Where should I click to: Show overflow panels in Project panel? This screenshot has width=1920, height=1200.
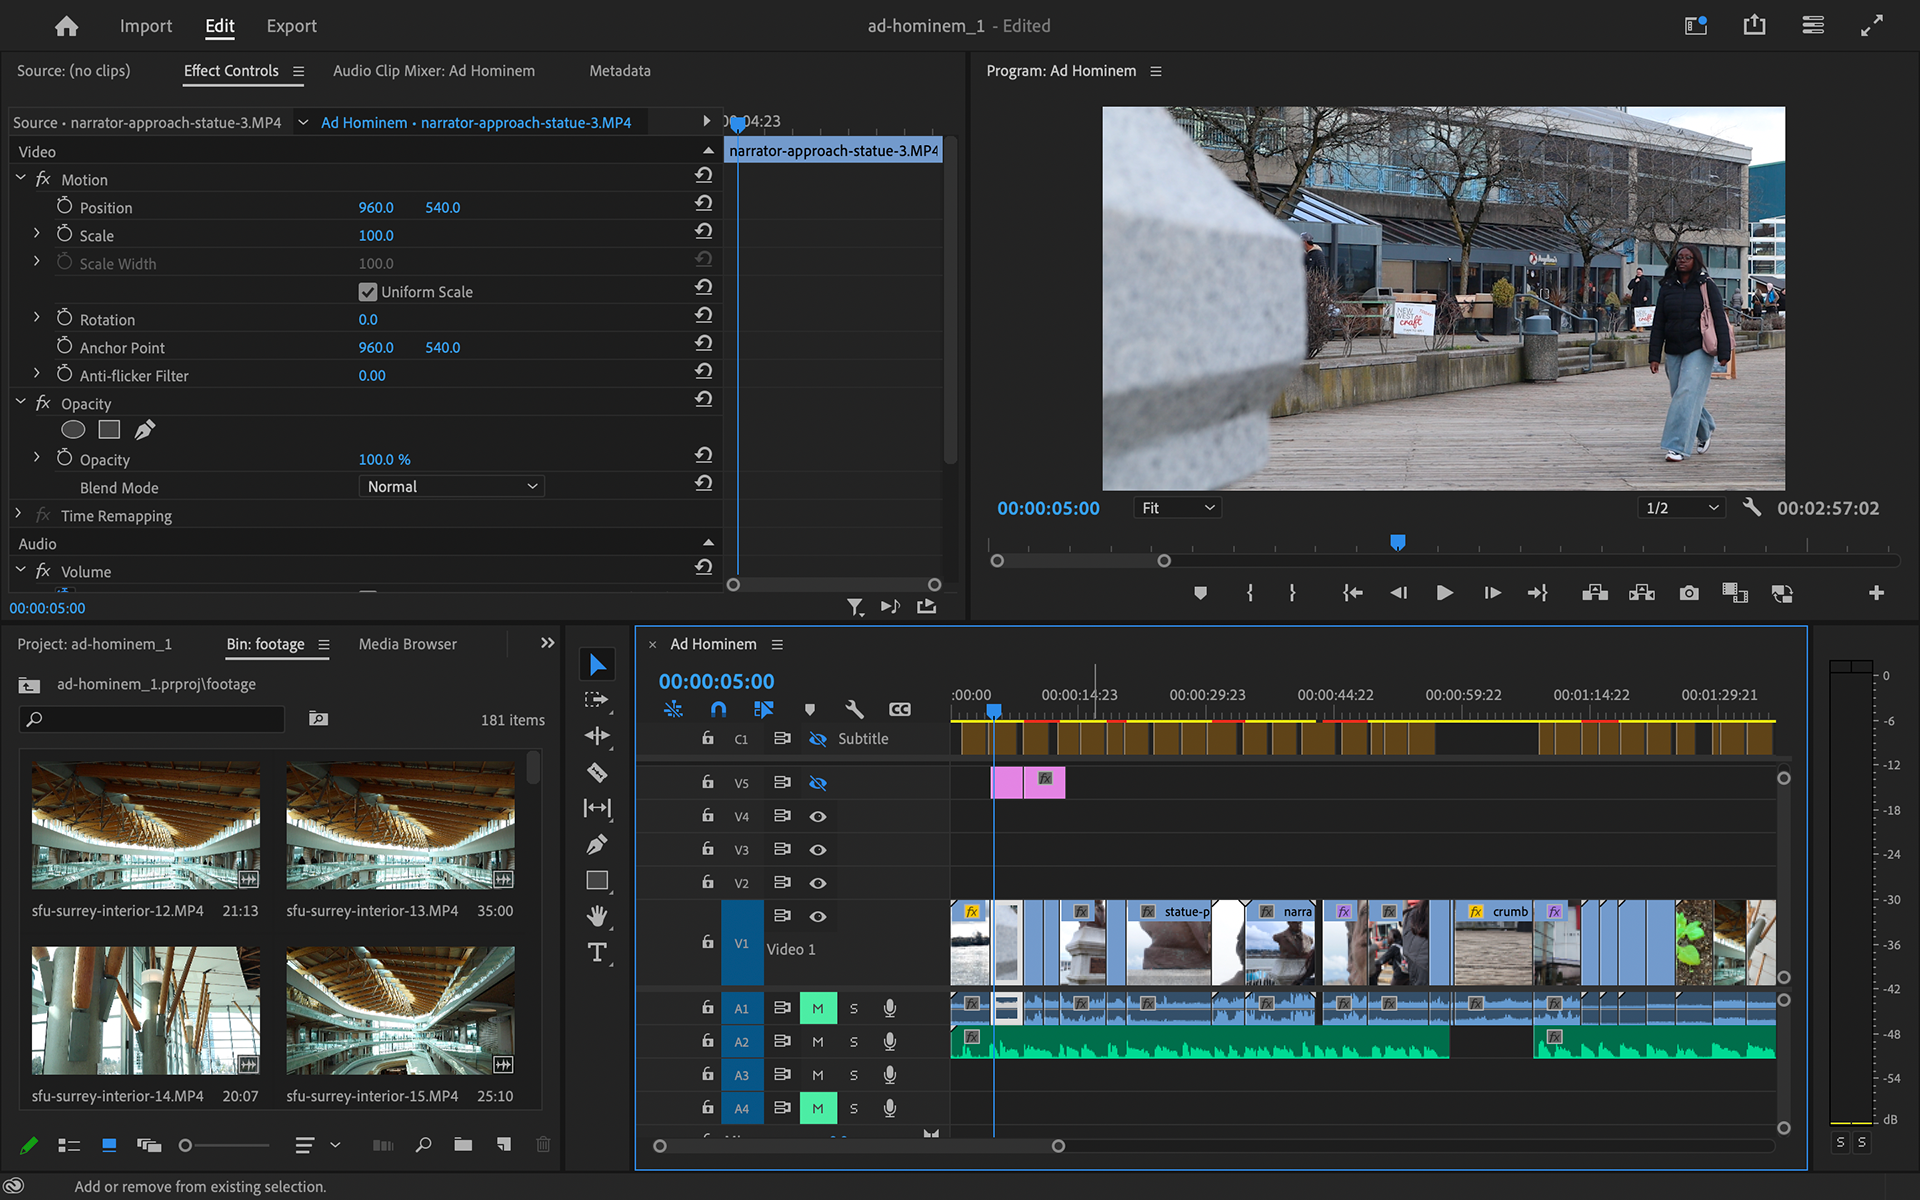click(x=547, y=643)
